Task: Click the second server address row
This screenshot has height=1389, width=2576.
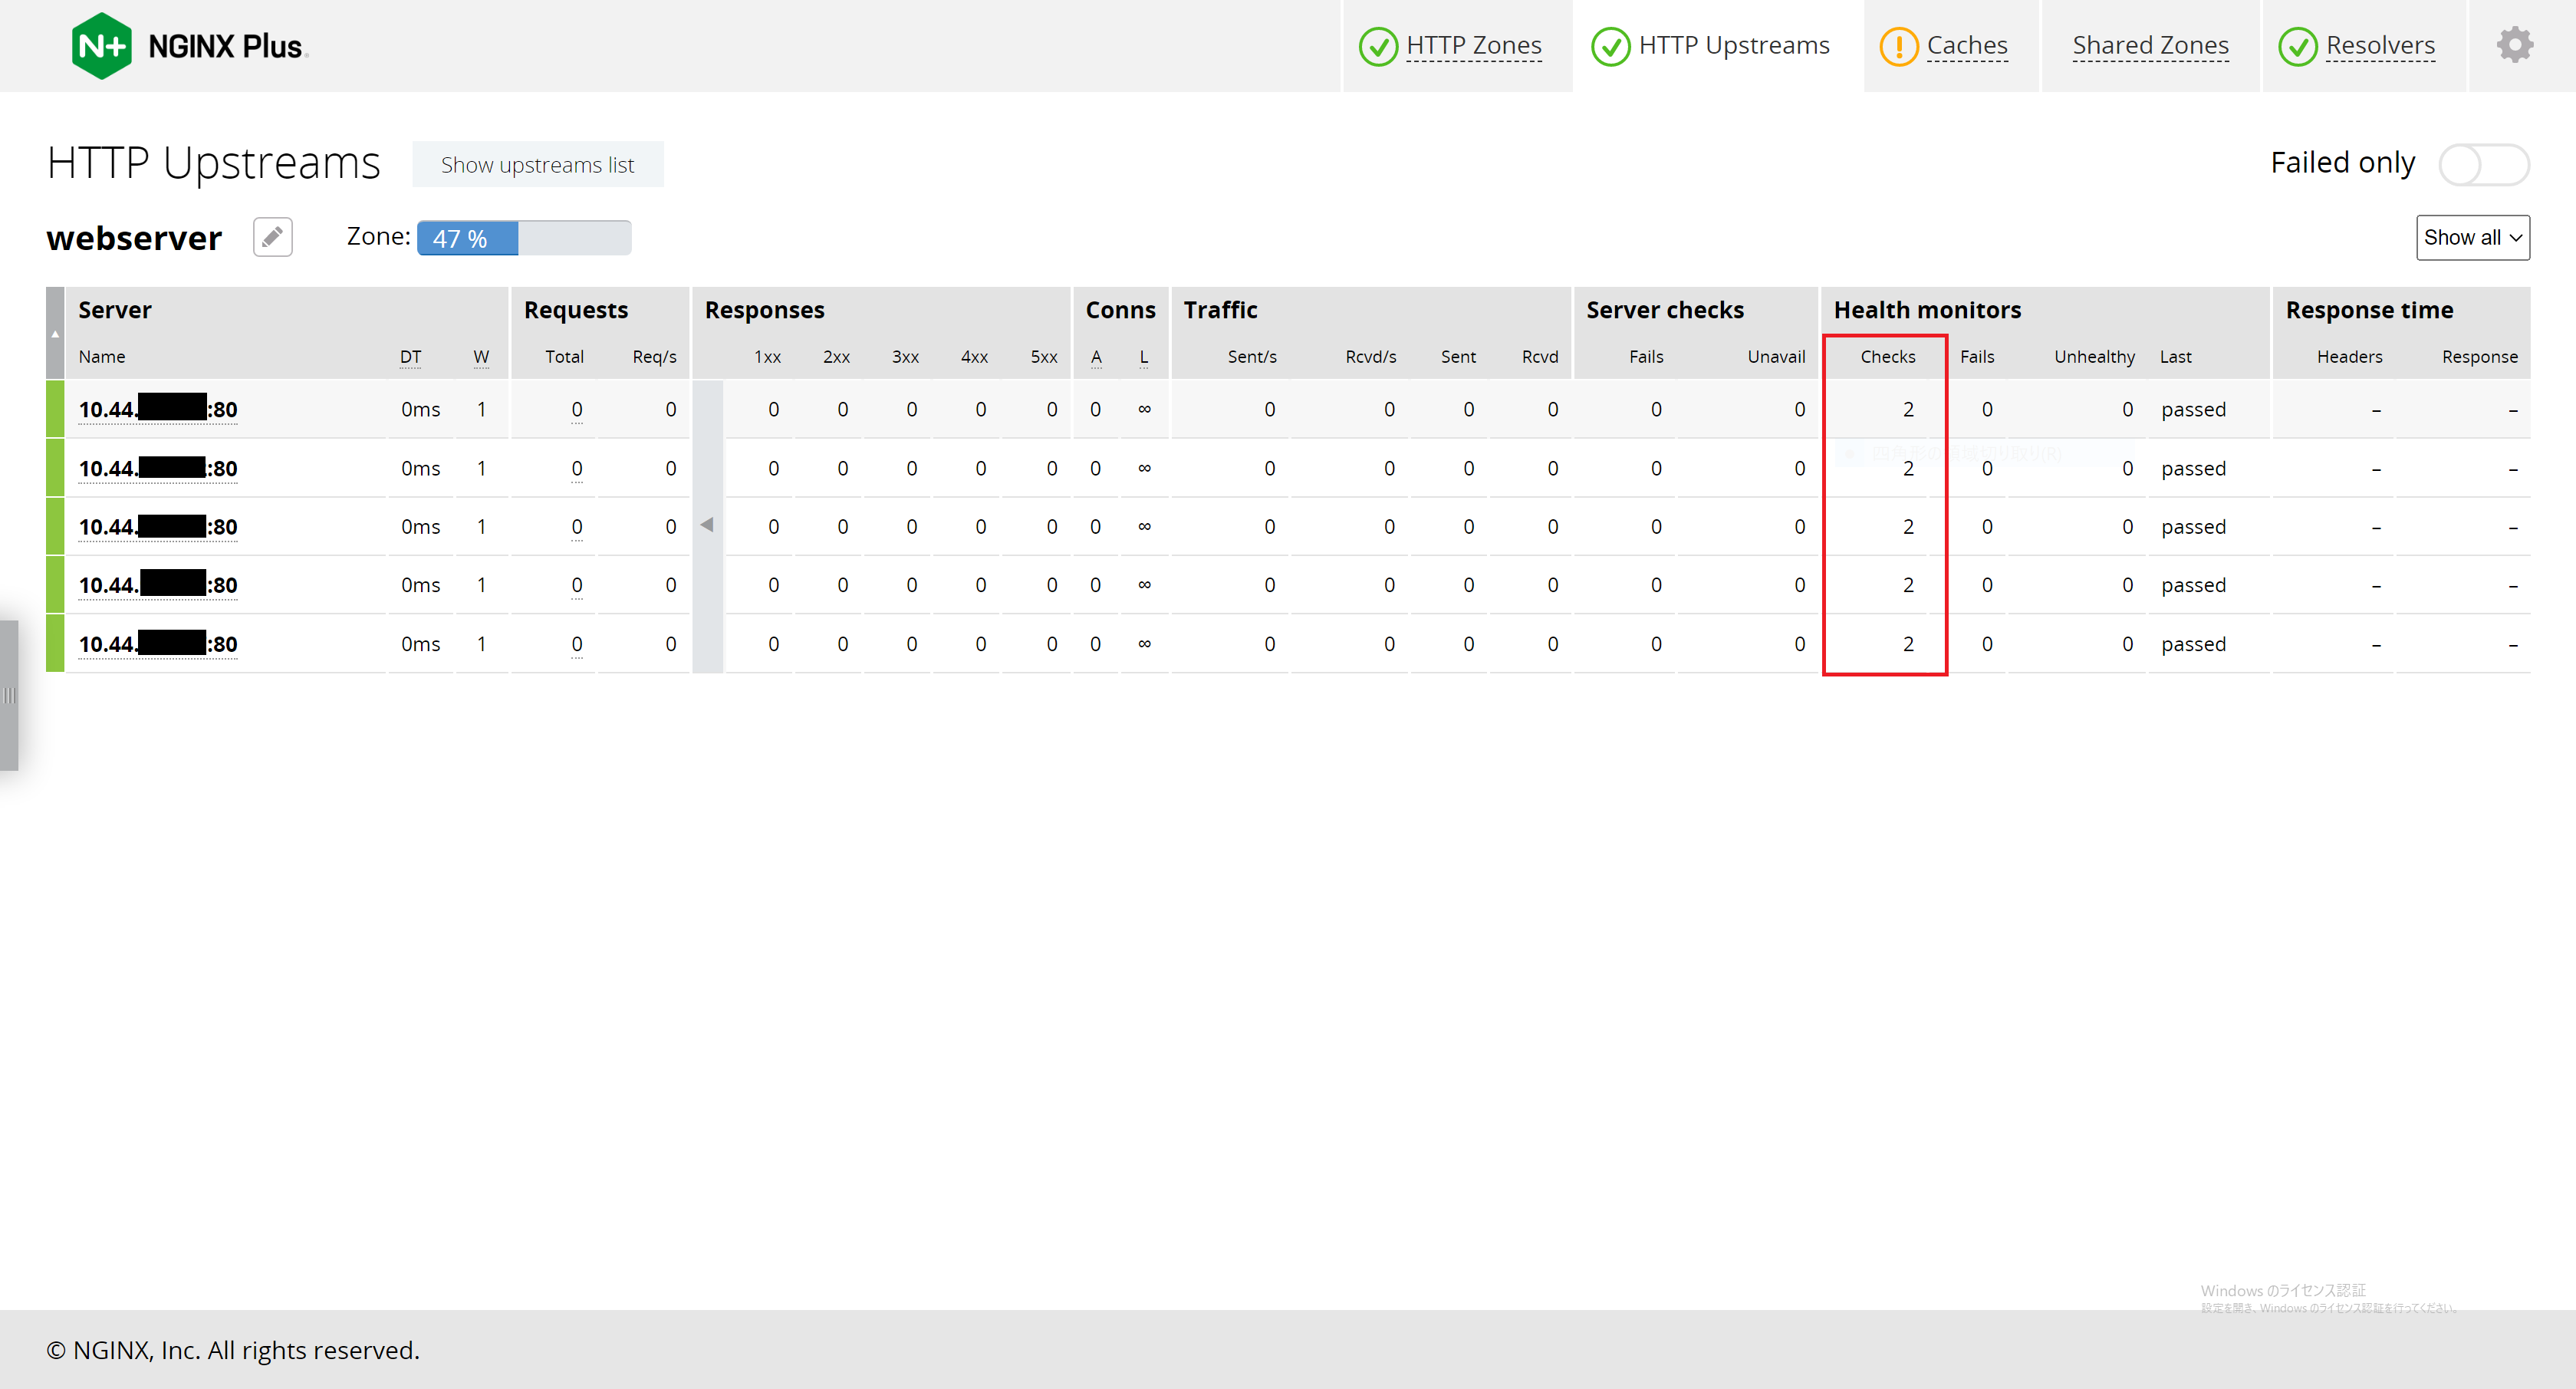Action: tap(158, 468)
